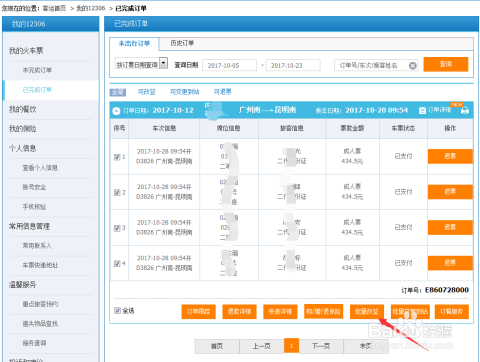Open 手机核验 in sidebar

[x=34, y=207]
